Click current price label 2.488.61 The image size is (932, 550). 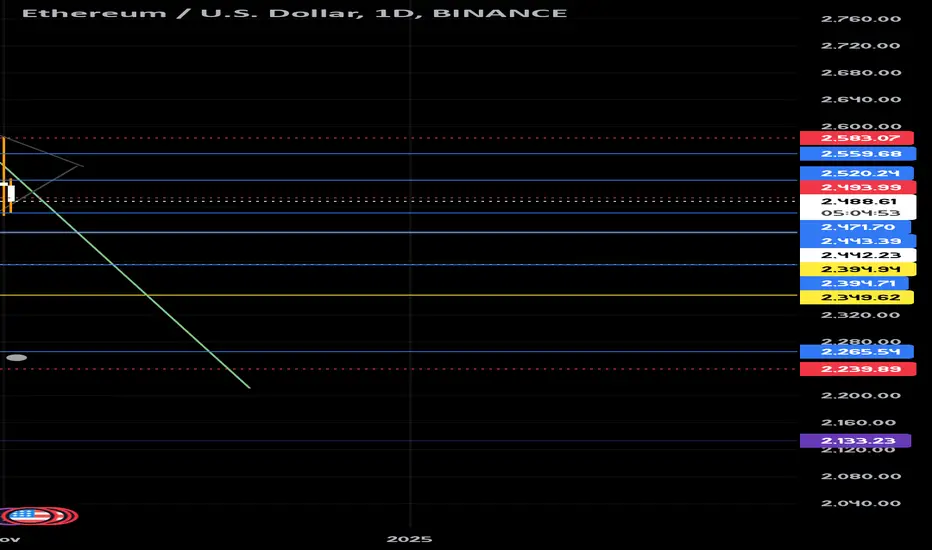(858, 201)
